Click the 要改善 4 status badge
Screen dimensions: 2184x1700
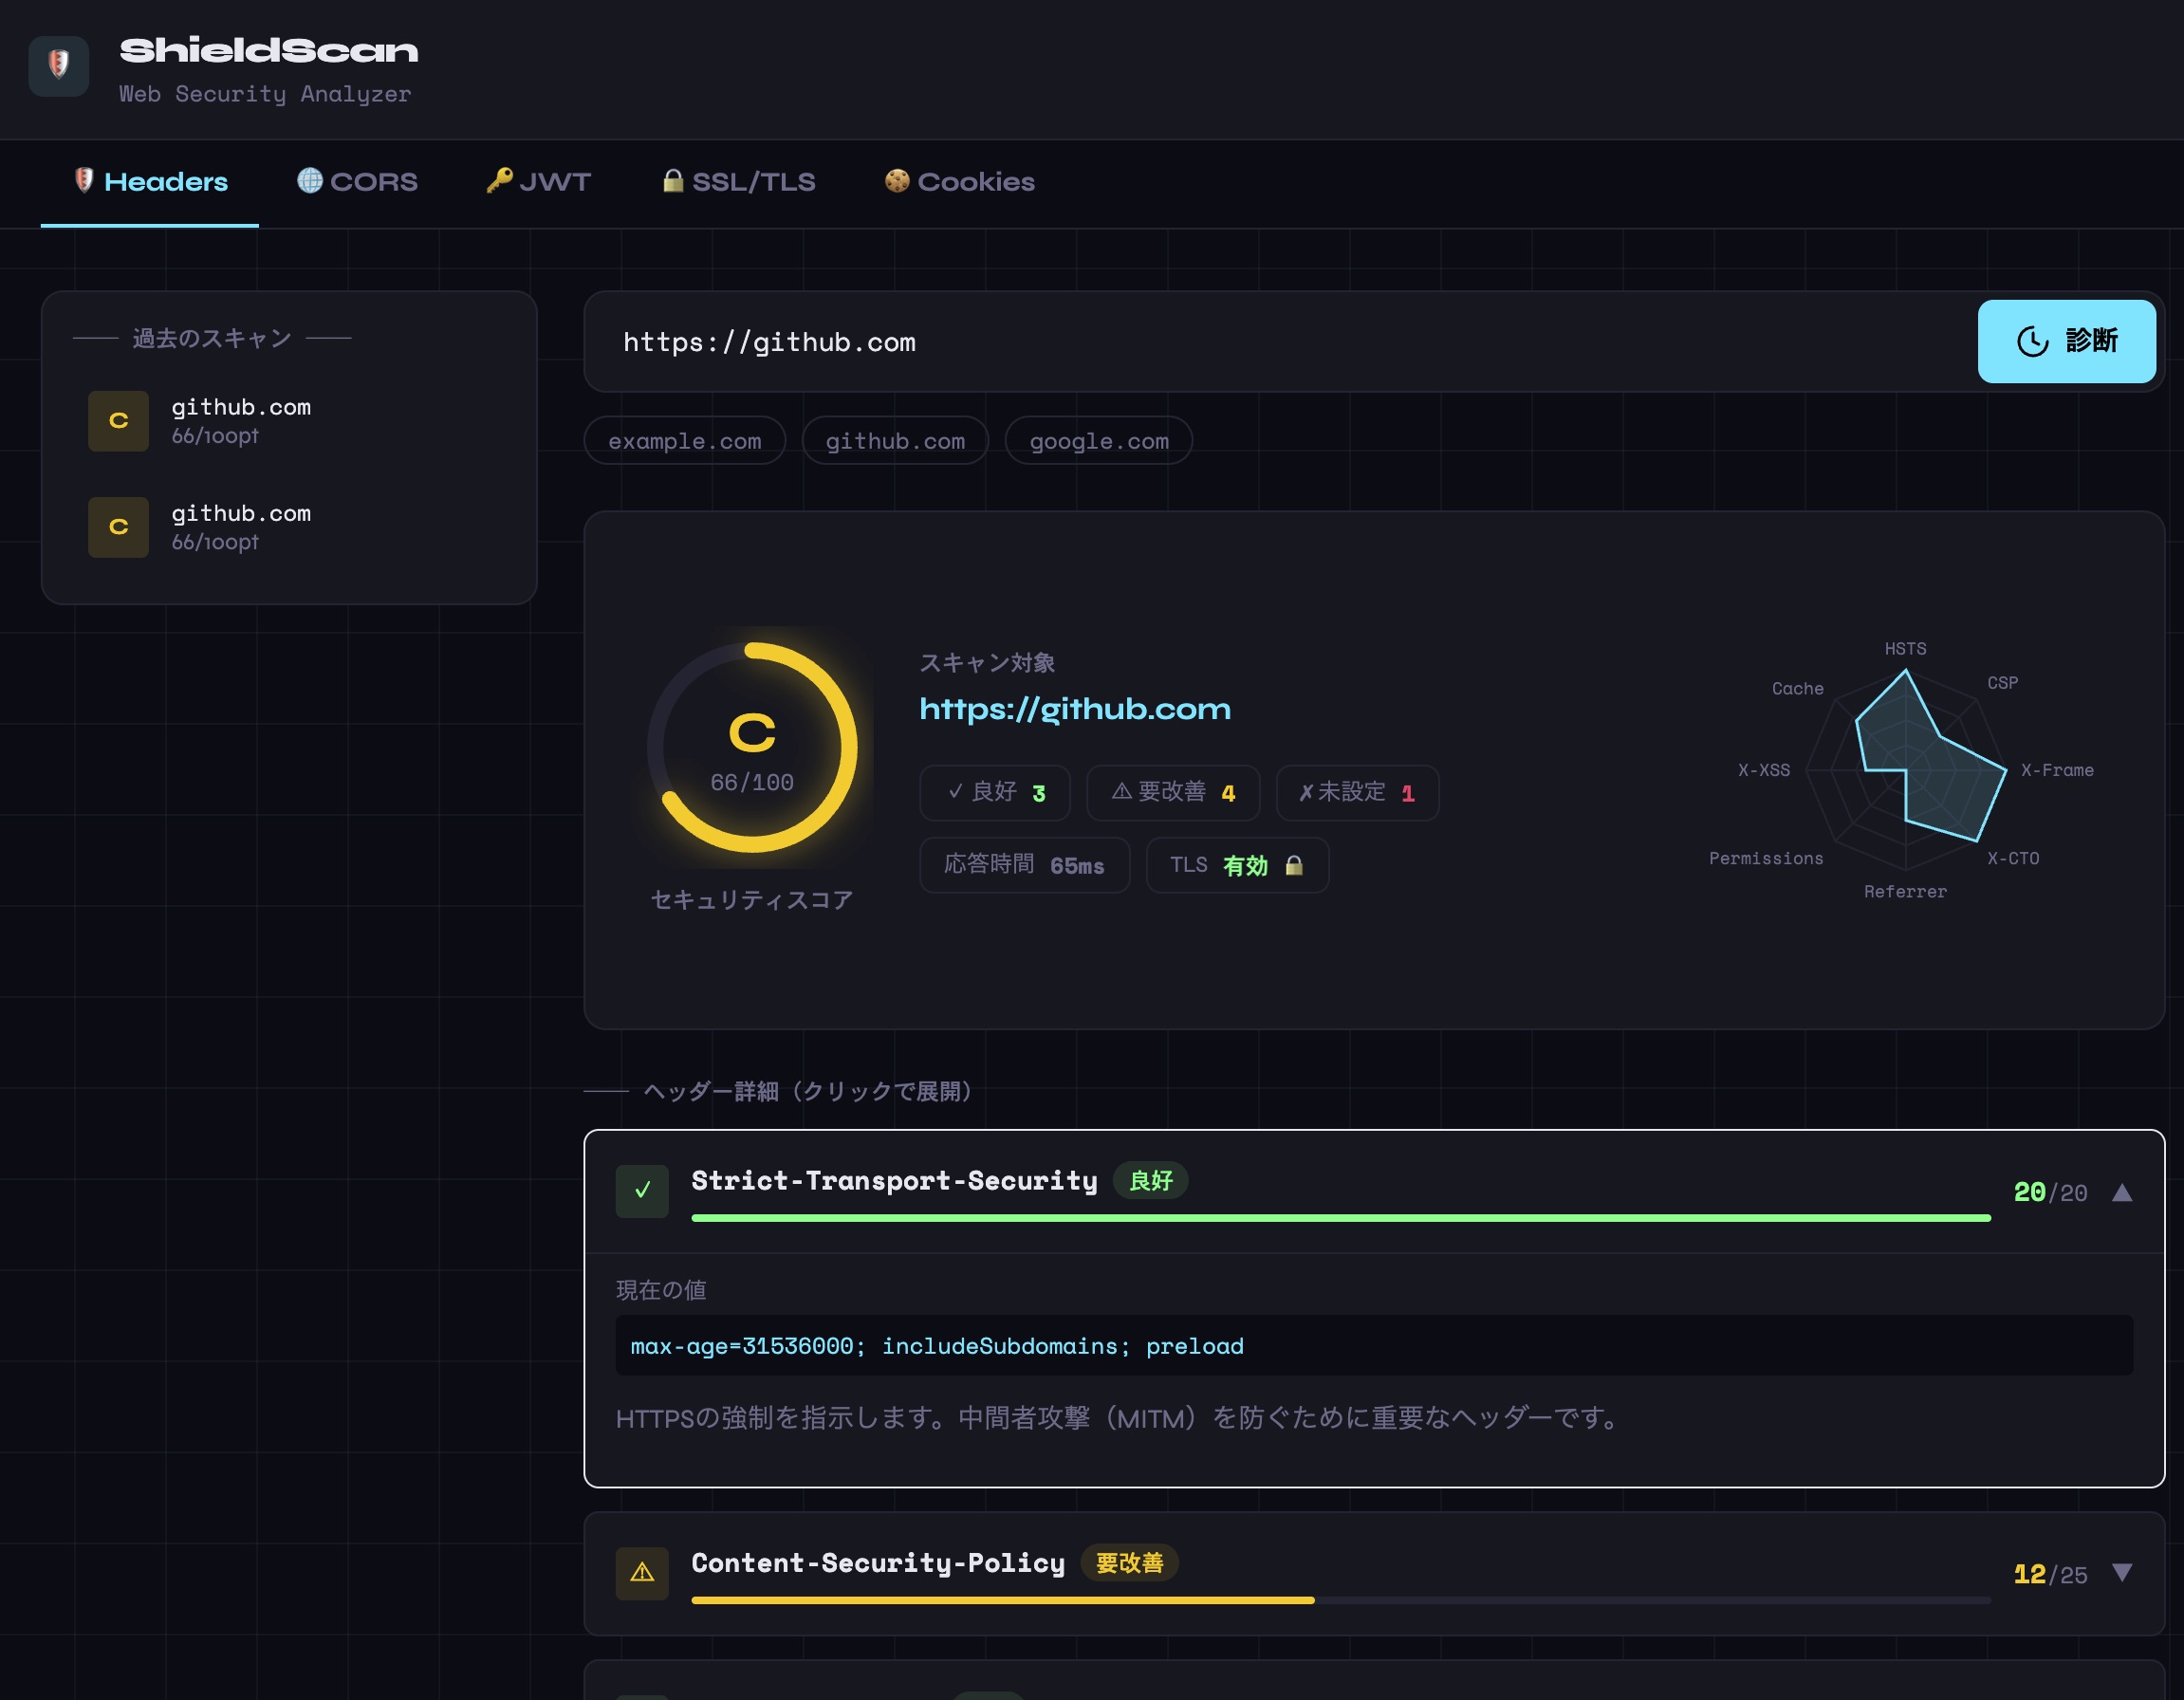(1173, 793)
